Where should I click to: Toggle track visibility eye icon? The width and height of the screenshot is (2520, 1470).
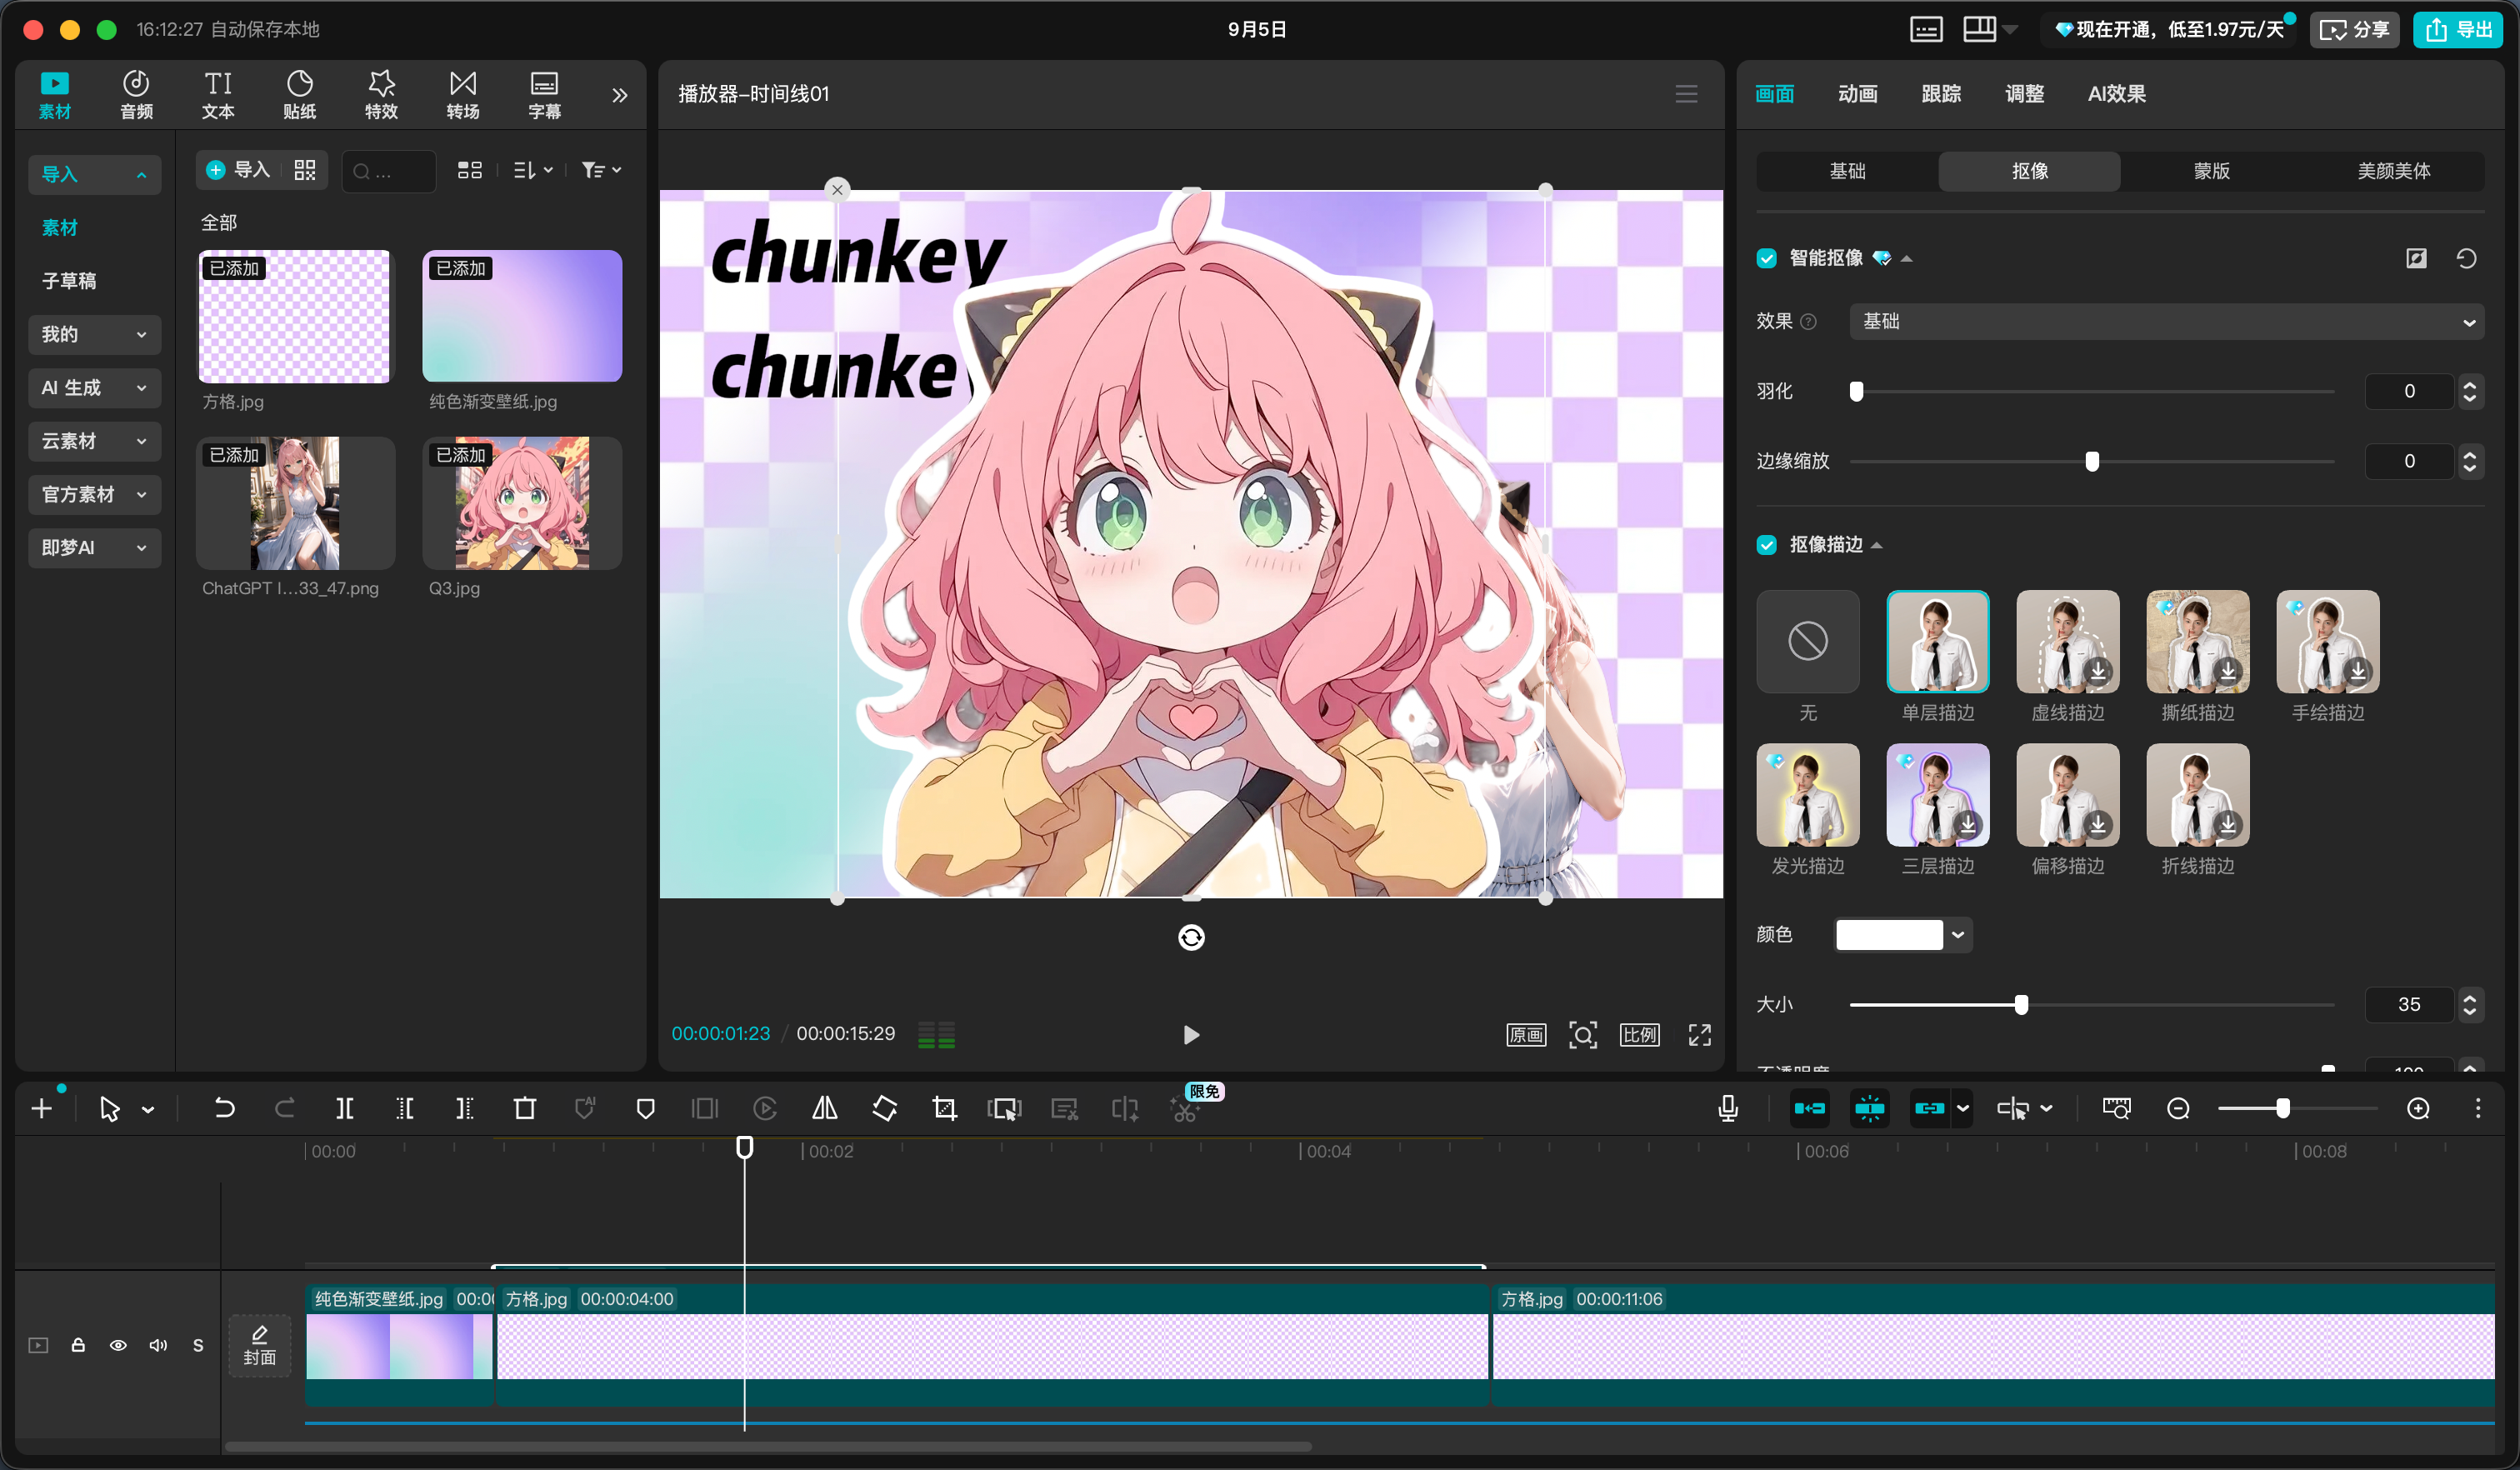tap(118, 1345)
